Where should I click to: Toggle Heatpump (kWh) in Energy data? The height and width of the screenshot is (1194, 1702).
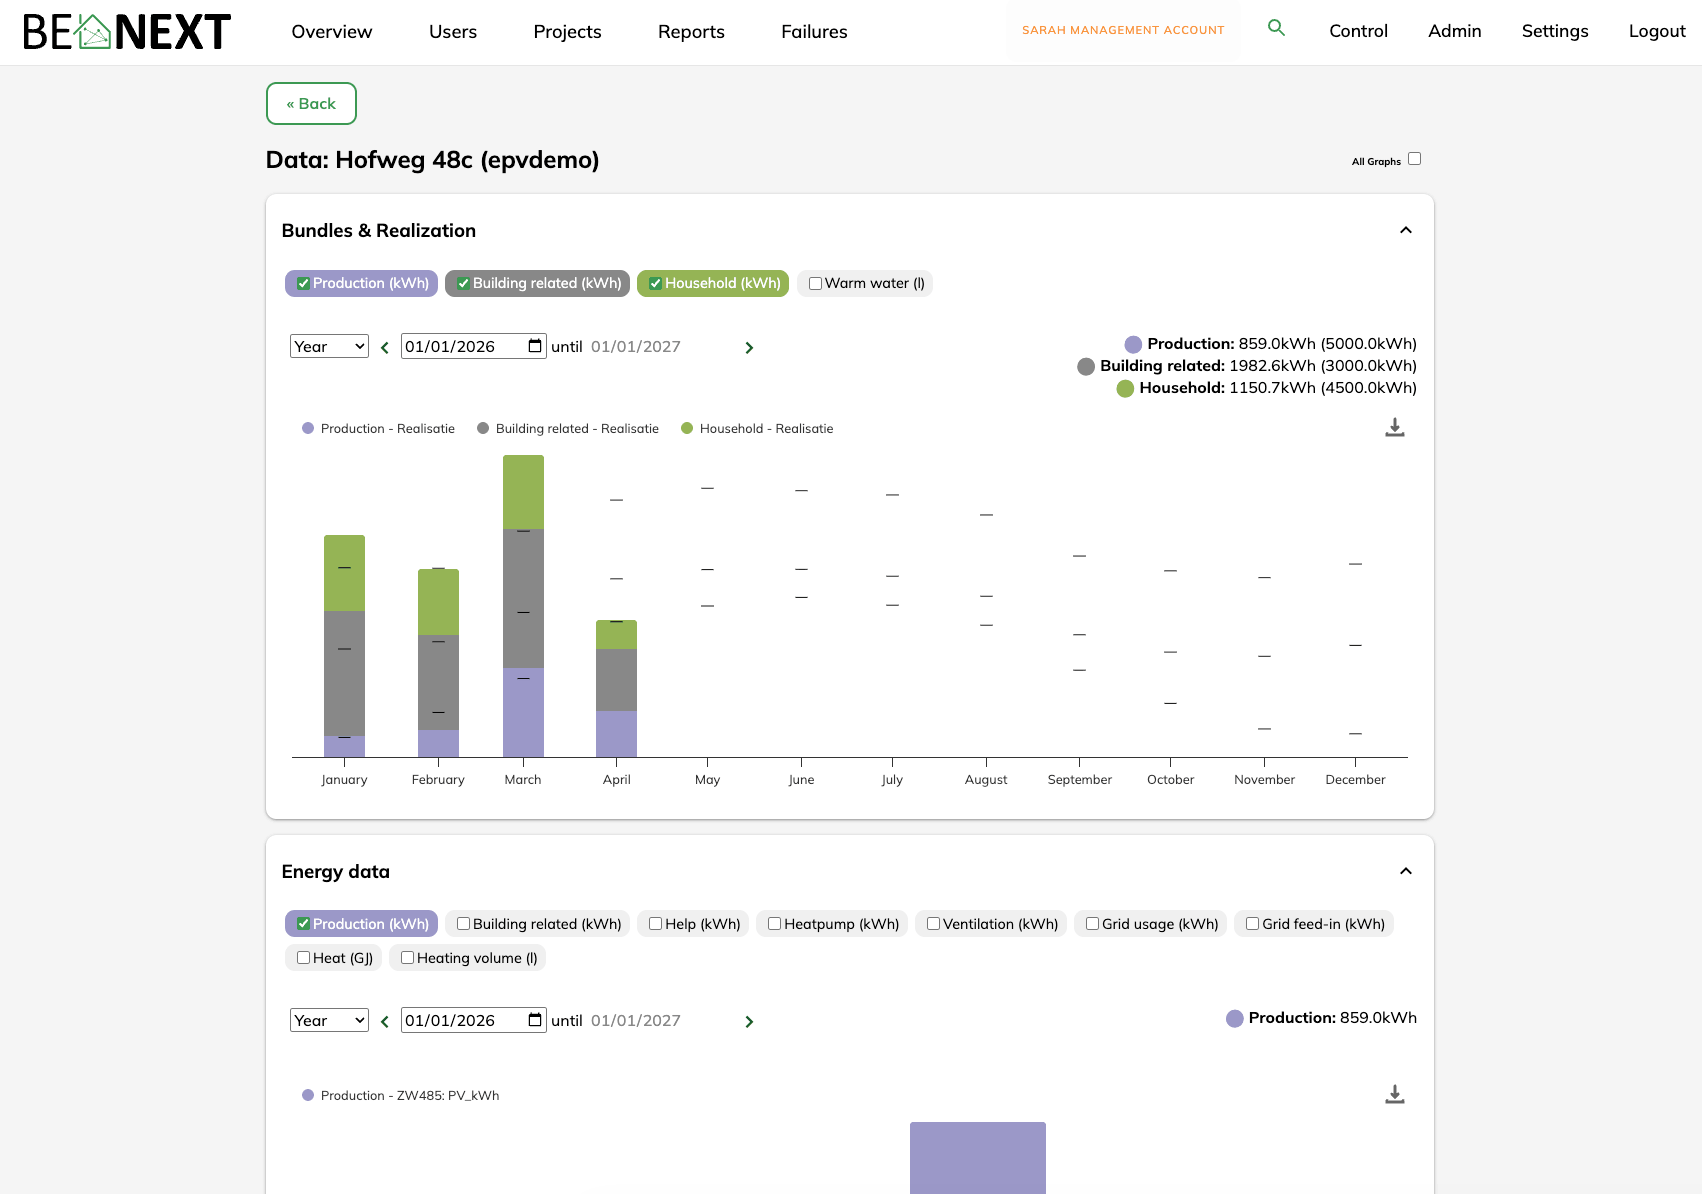(x=774, y=924)
